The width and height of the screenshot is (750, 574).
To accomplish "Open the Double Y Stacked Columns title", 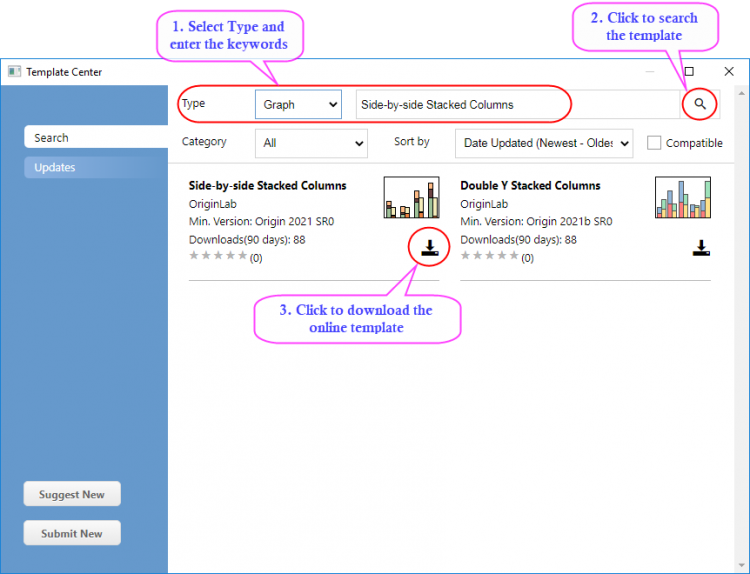I will [530, 186].
